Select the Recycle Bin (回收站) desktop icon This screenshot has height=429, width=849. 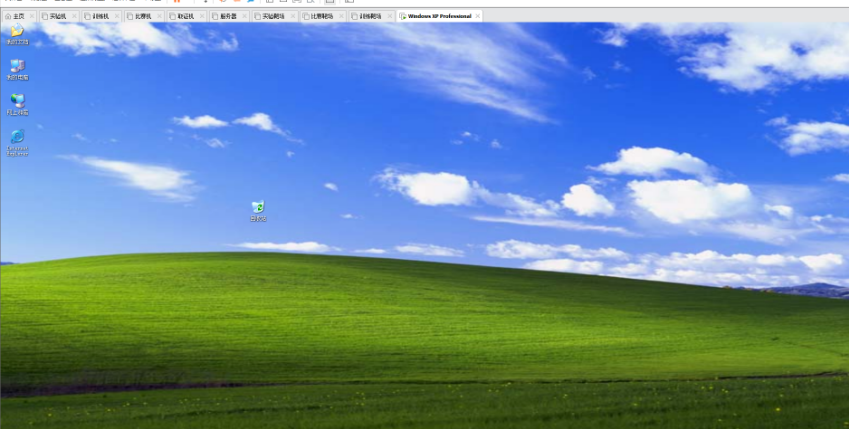258,211
